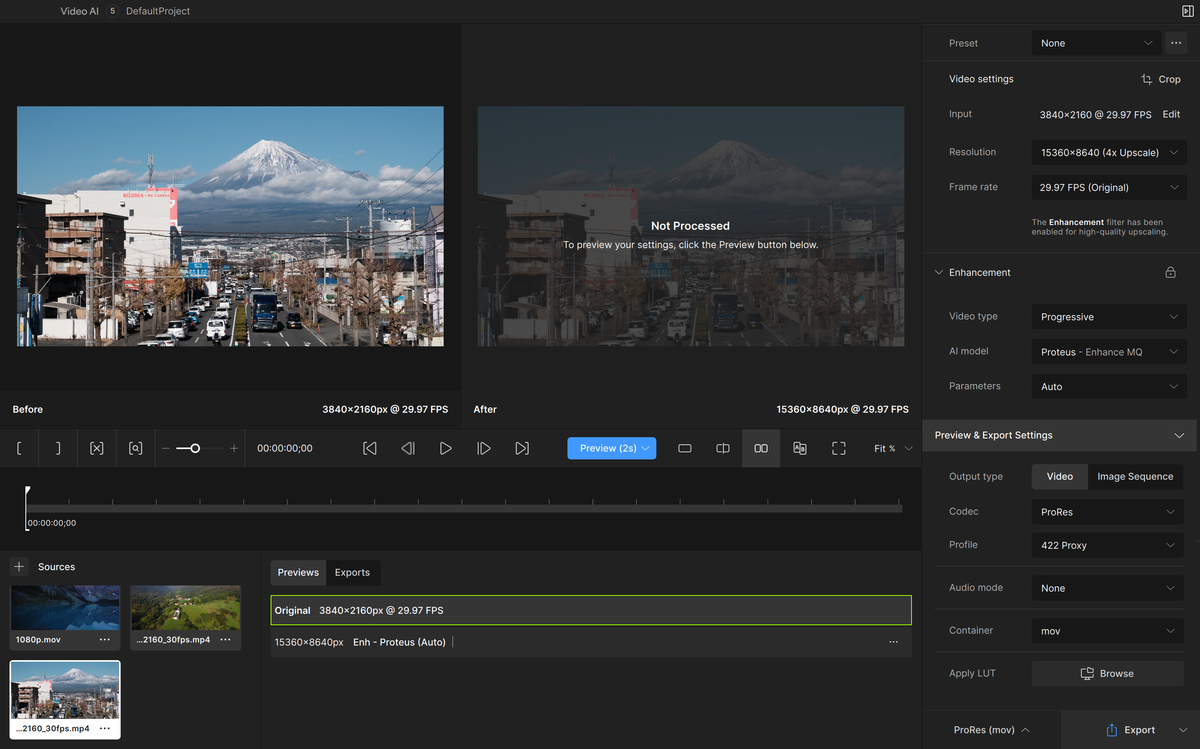Select the single preview view icon
The width and height of the screenshot is (1200, 749).
[685, 448]
